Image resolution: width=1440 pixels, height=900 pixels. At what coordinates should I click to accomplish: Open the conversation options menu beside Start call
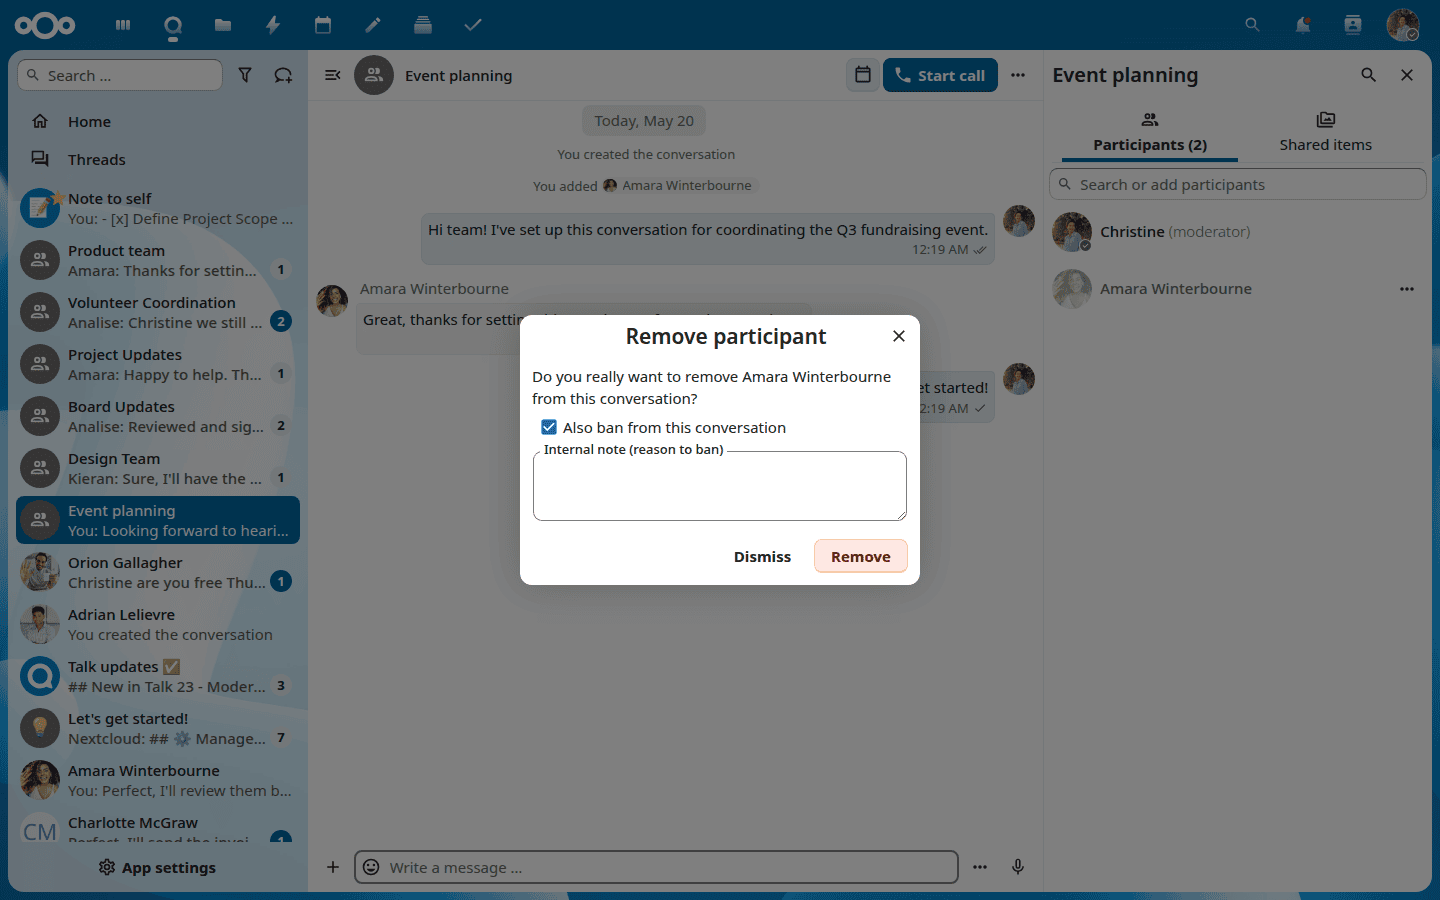[x=1018, y=75]
